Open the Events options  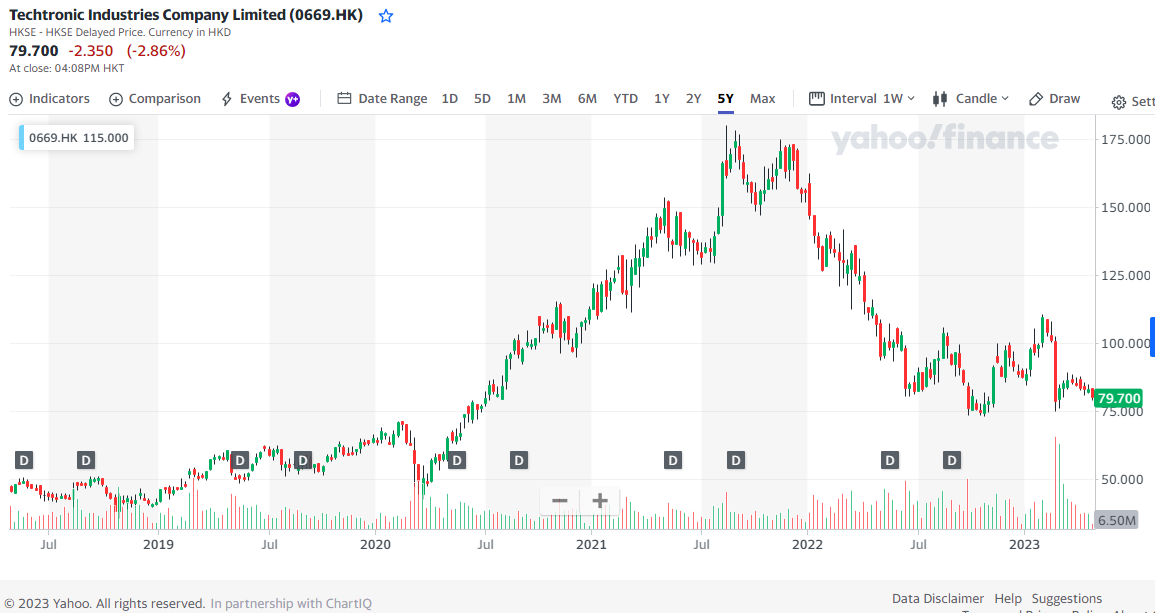pyautogui.click(x=252, y=99)
